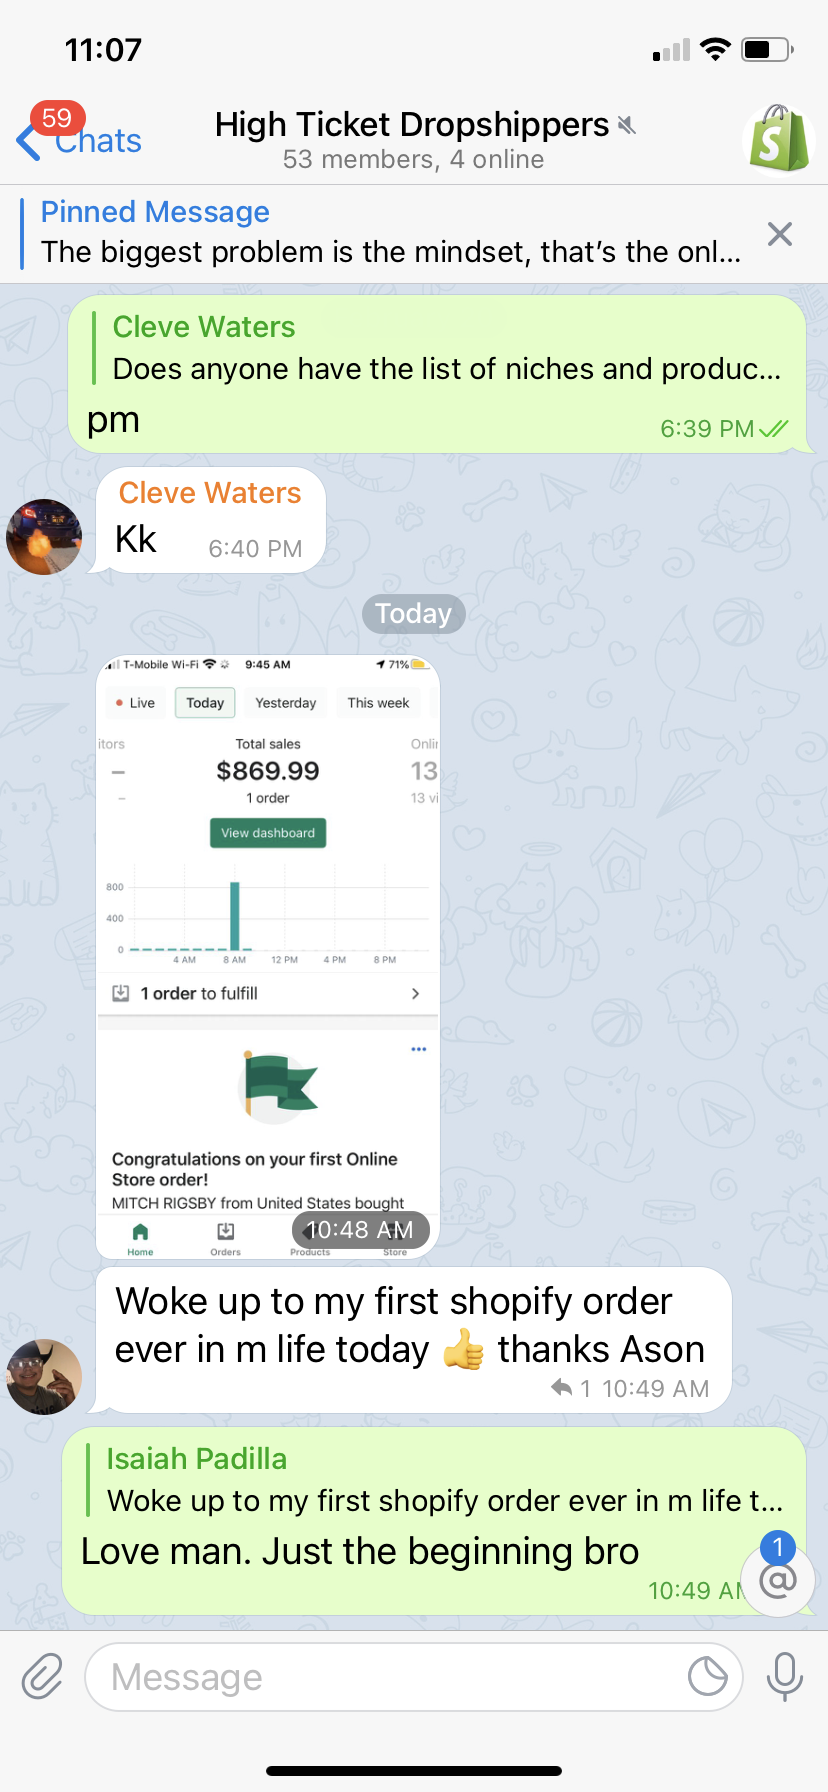The image size is (828, 1792).
Task: Tap Cleve Waters sender name on Kk message
Action: point(210,493)
